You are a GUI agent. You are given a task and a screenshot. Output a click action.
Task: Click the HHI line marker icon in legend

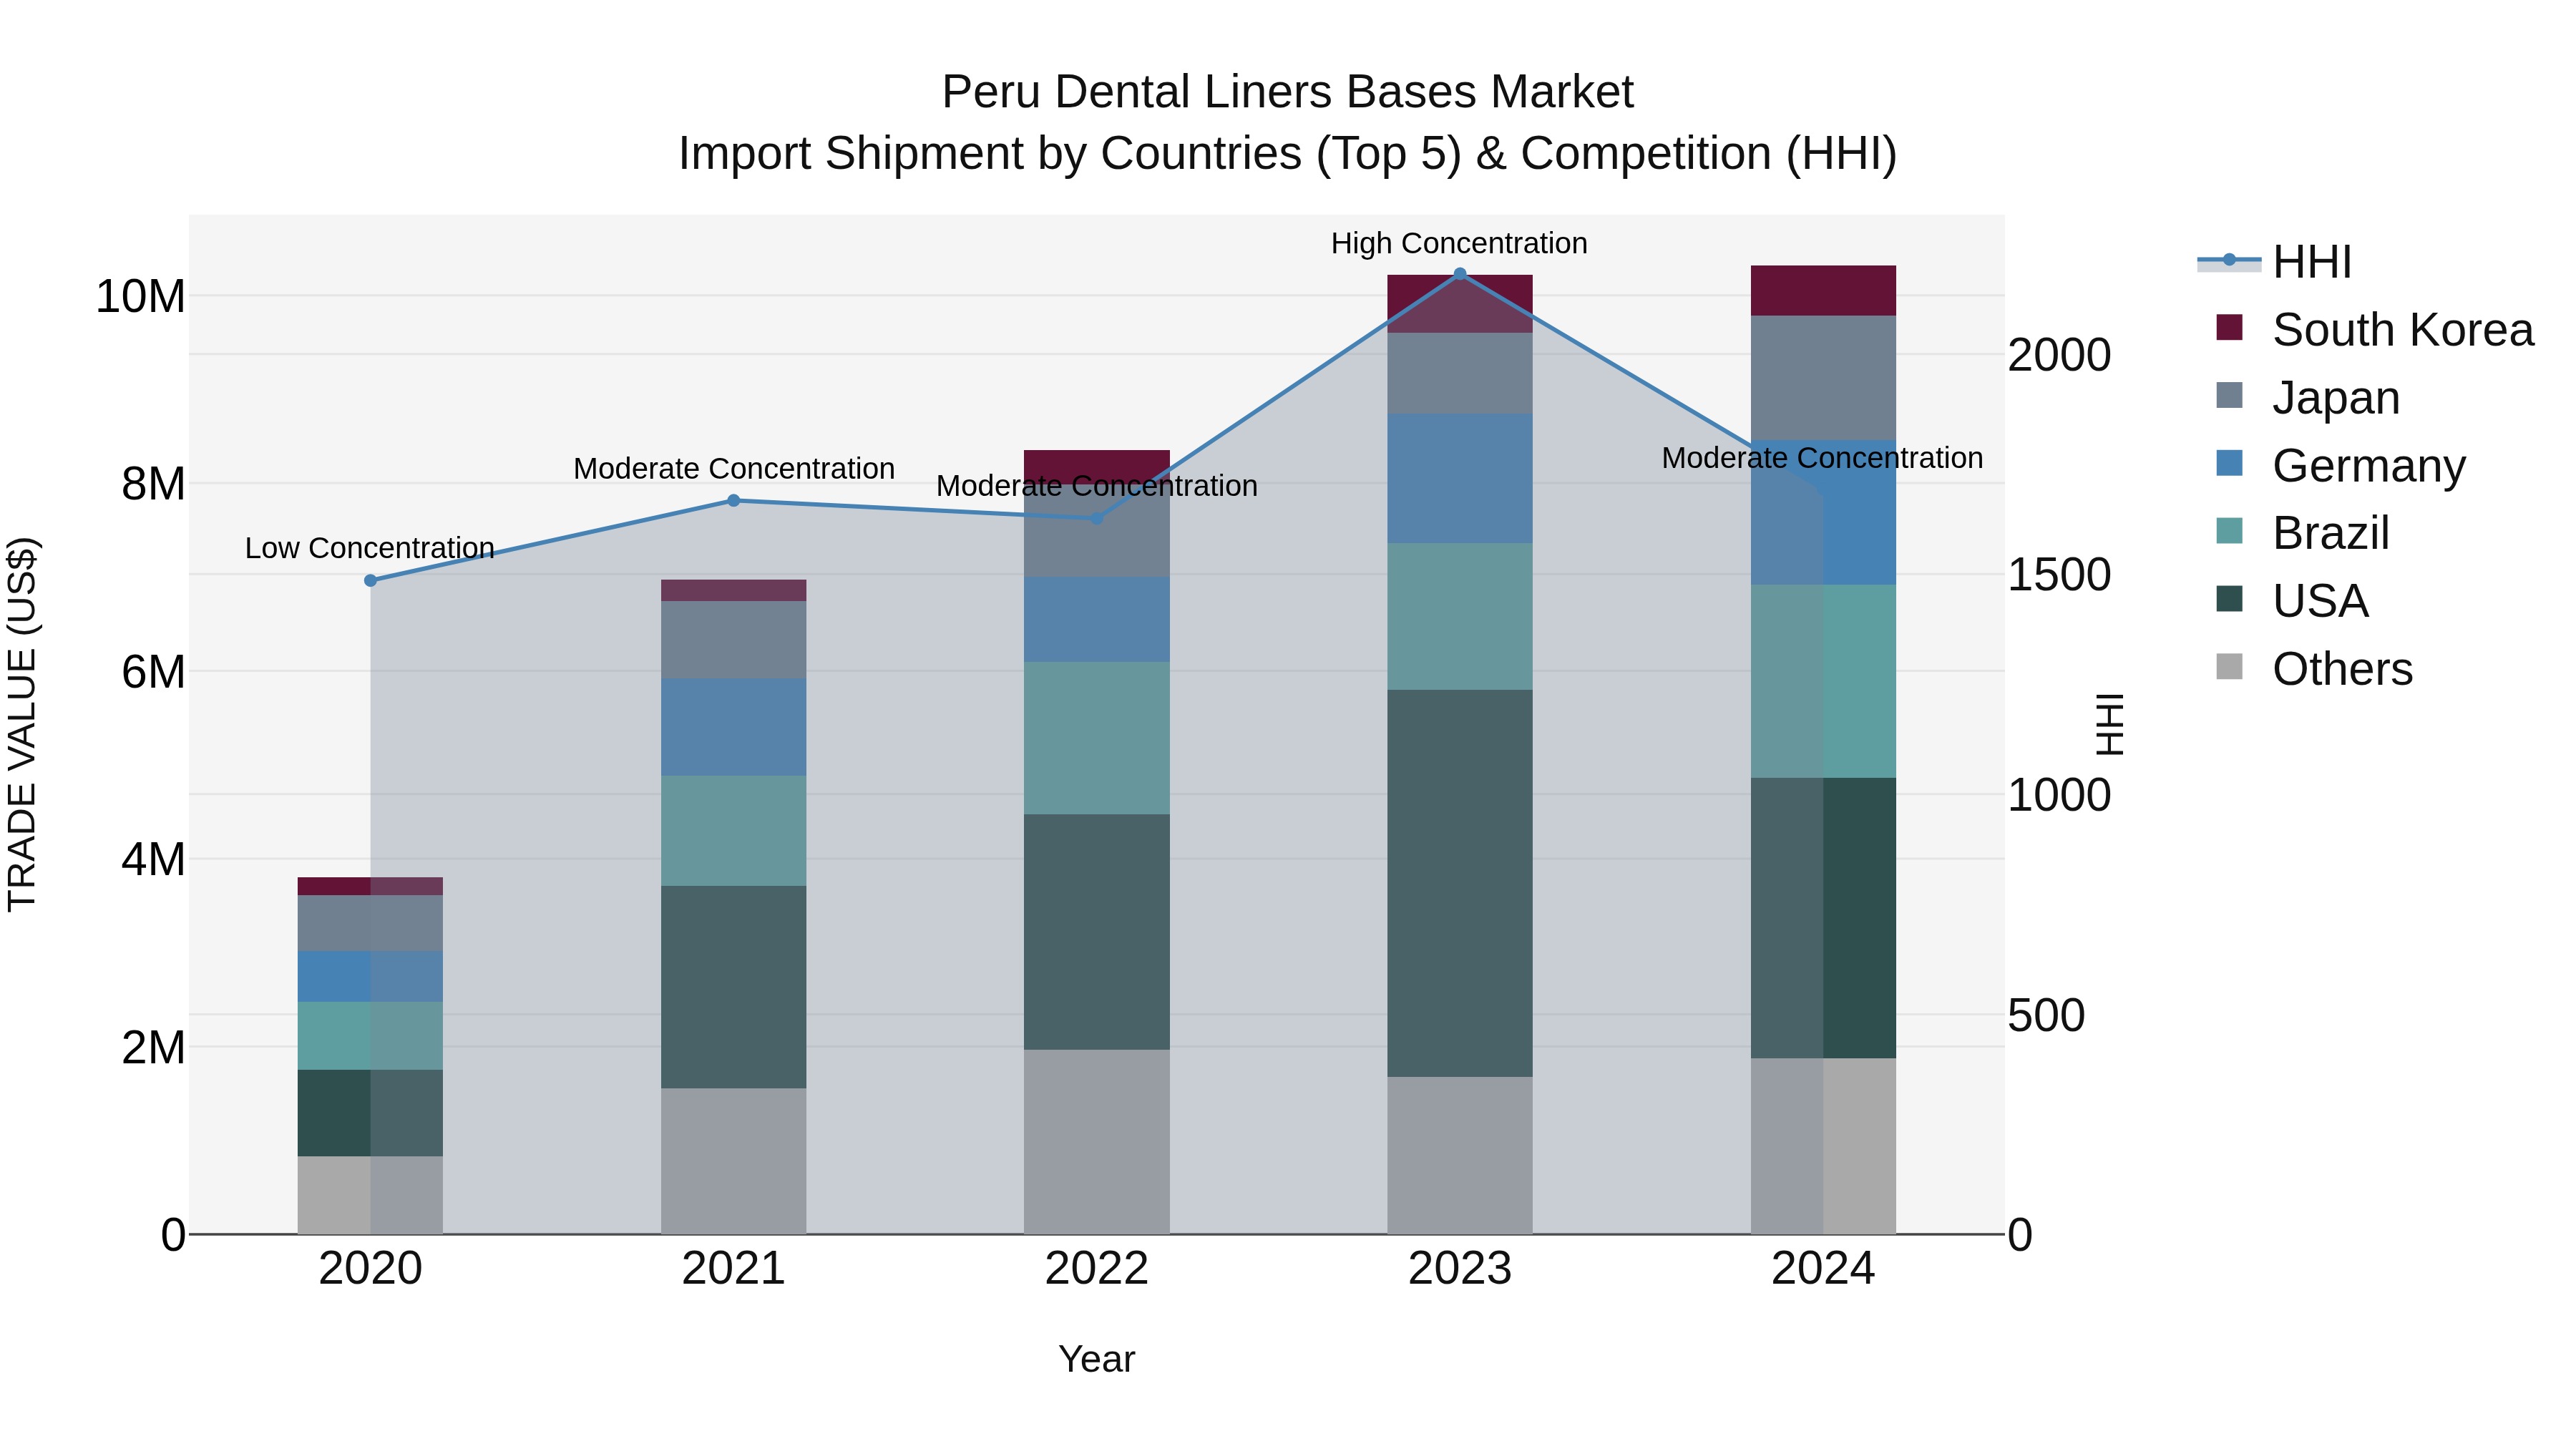pos(2229,260)
